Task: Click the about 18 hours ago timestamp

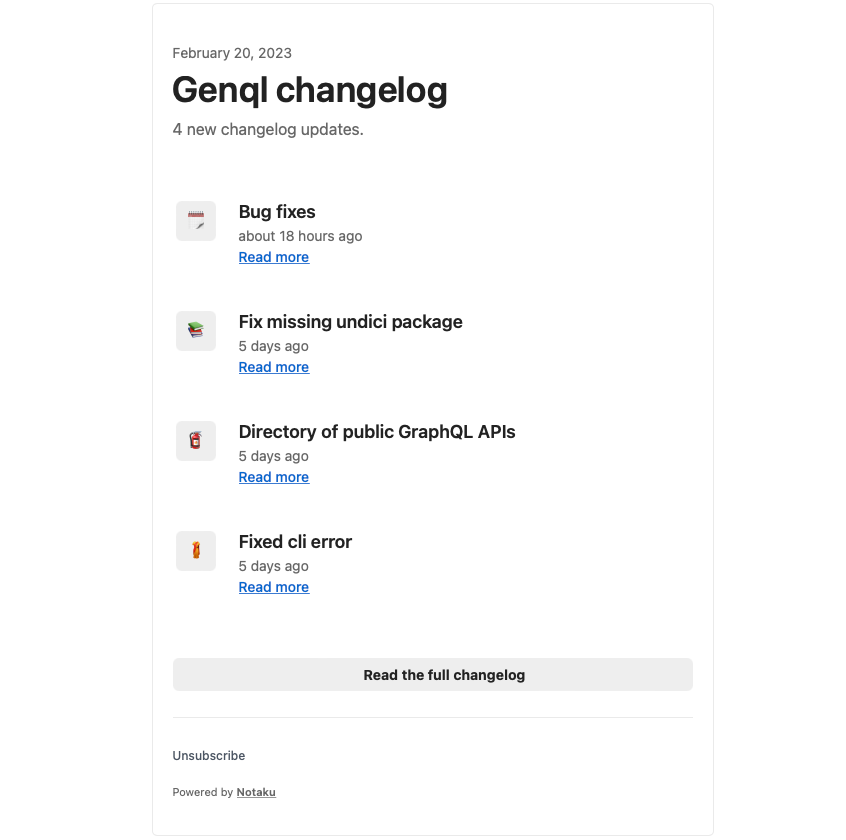Action: pos(300,236)
